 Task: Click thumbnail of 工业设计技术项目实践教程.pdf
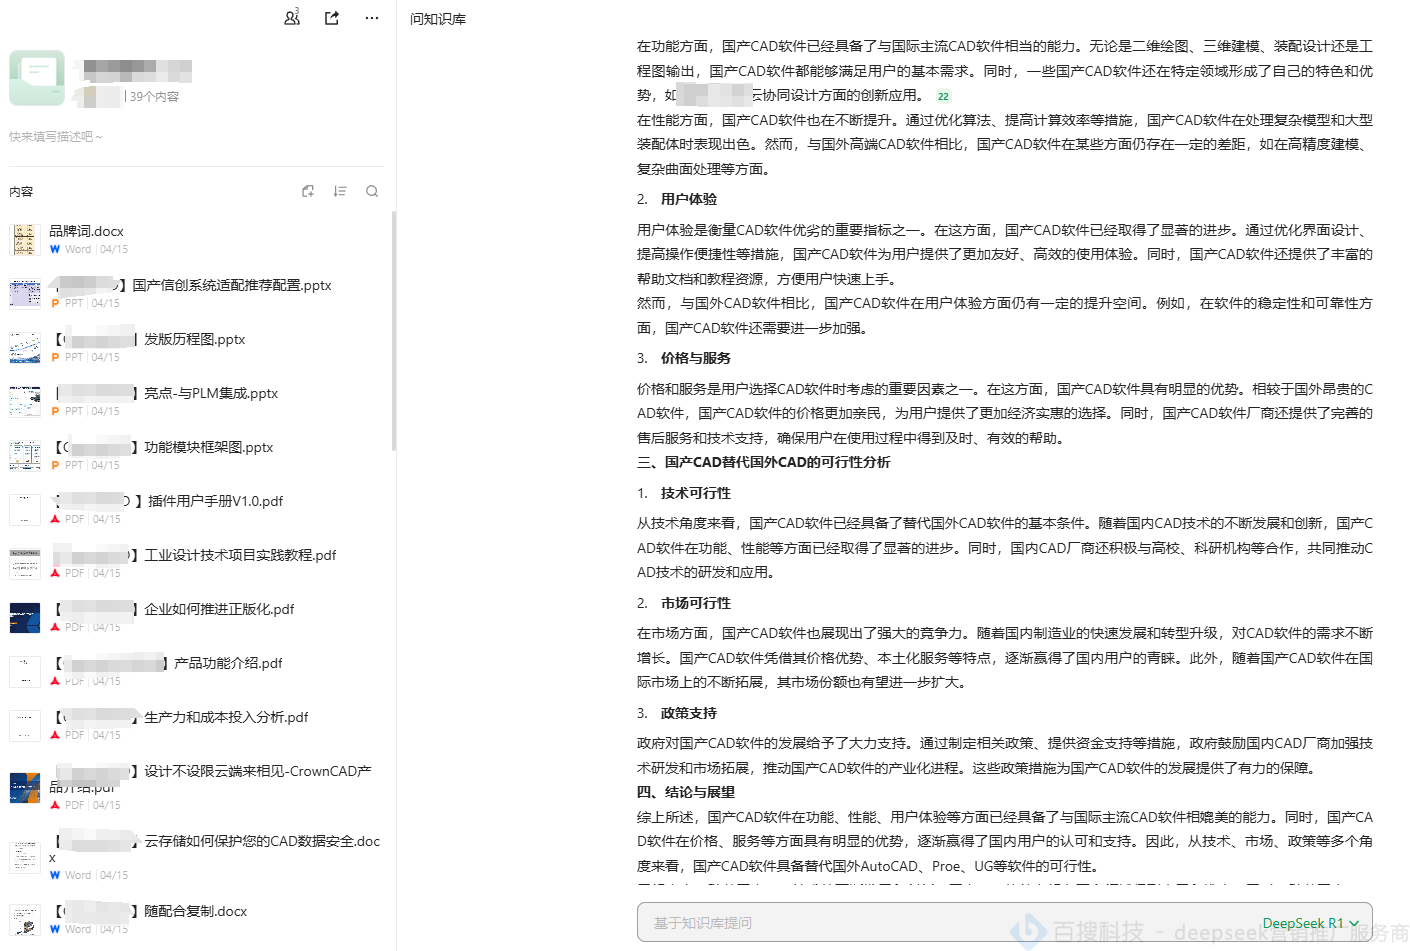(25, 564)
